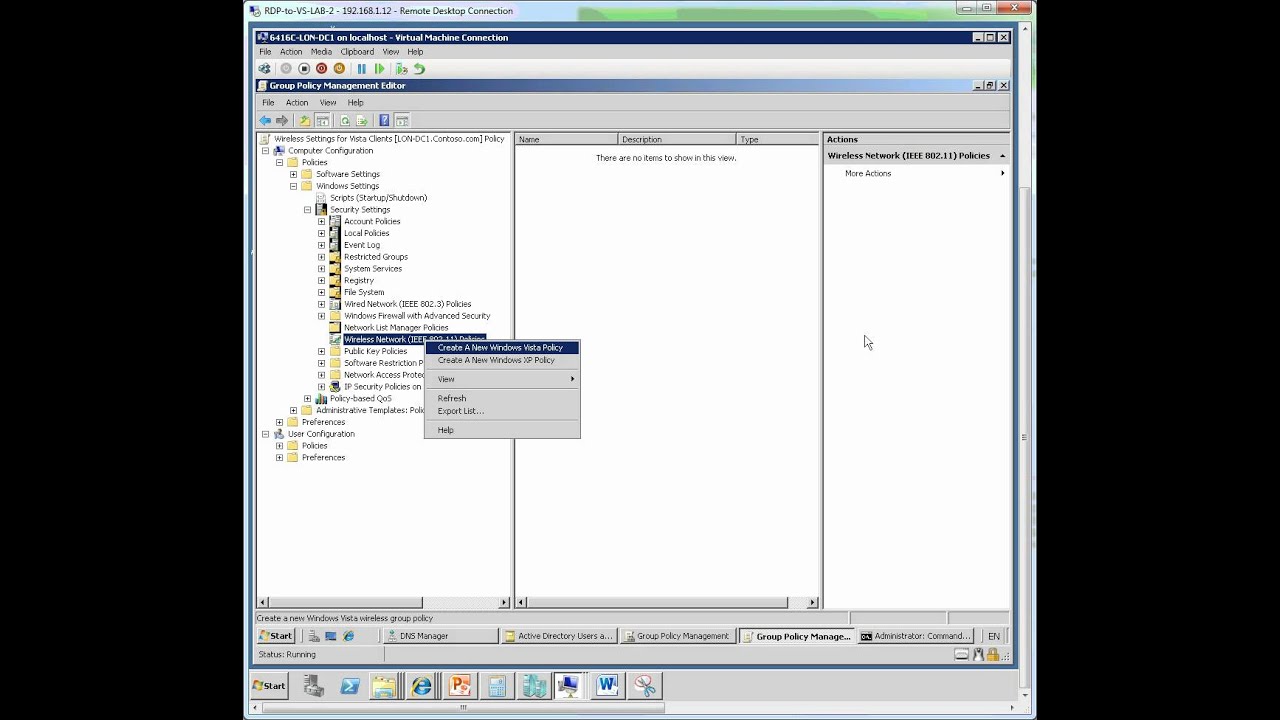Image resolution: width=1280 pixels, height=720 pixels.
Task: Open Internet Explorer on outer taskbar
Action: pos(422,686)
